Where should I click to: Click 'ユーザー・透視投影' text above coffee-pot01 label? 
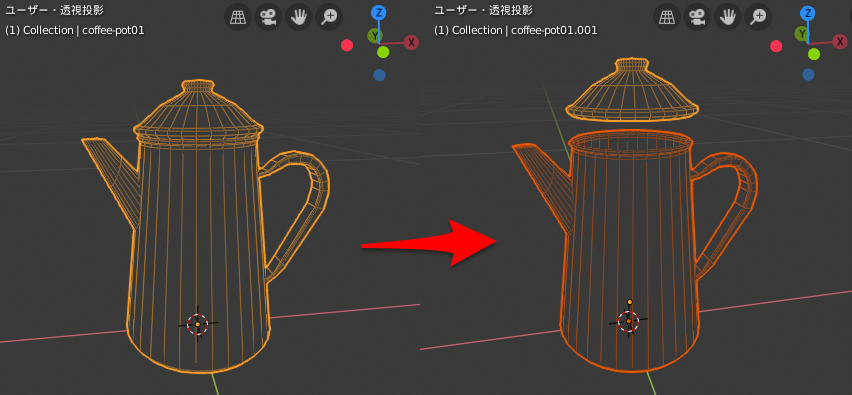tap(54, 10)
